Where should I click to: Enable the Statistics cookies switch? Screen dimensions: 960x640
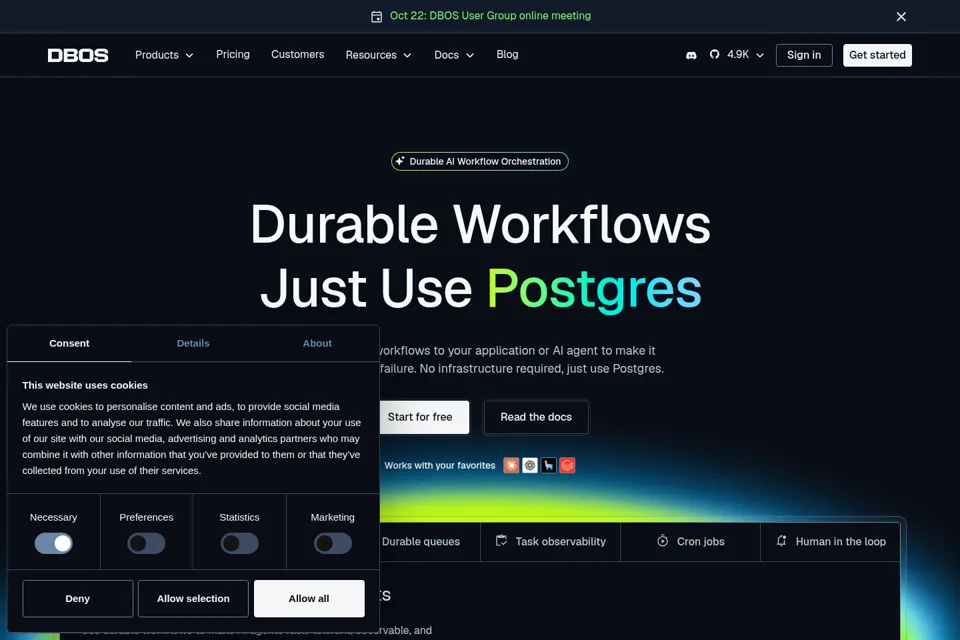point(239,543)
